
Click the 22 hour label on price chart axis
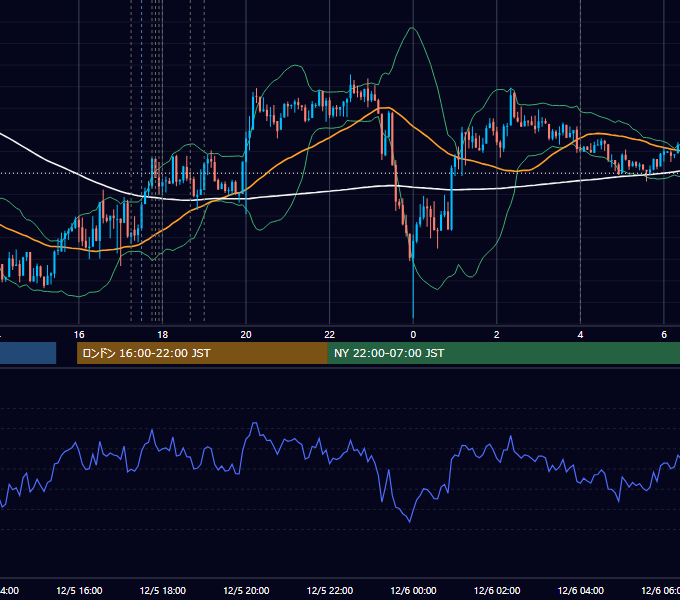click(x=330, y=335)
